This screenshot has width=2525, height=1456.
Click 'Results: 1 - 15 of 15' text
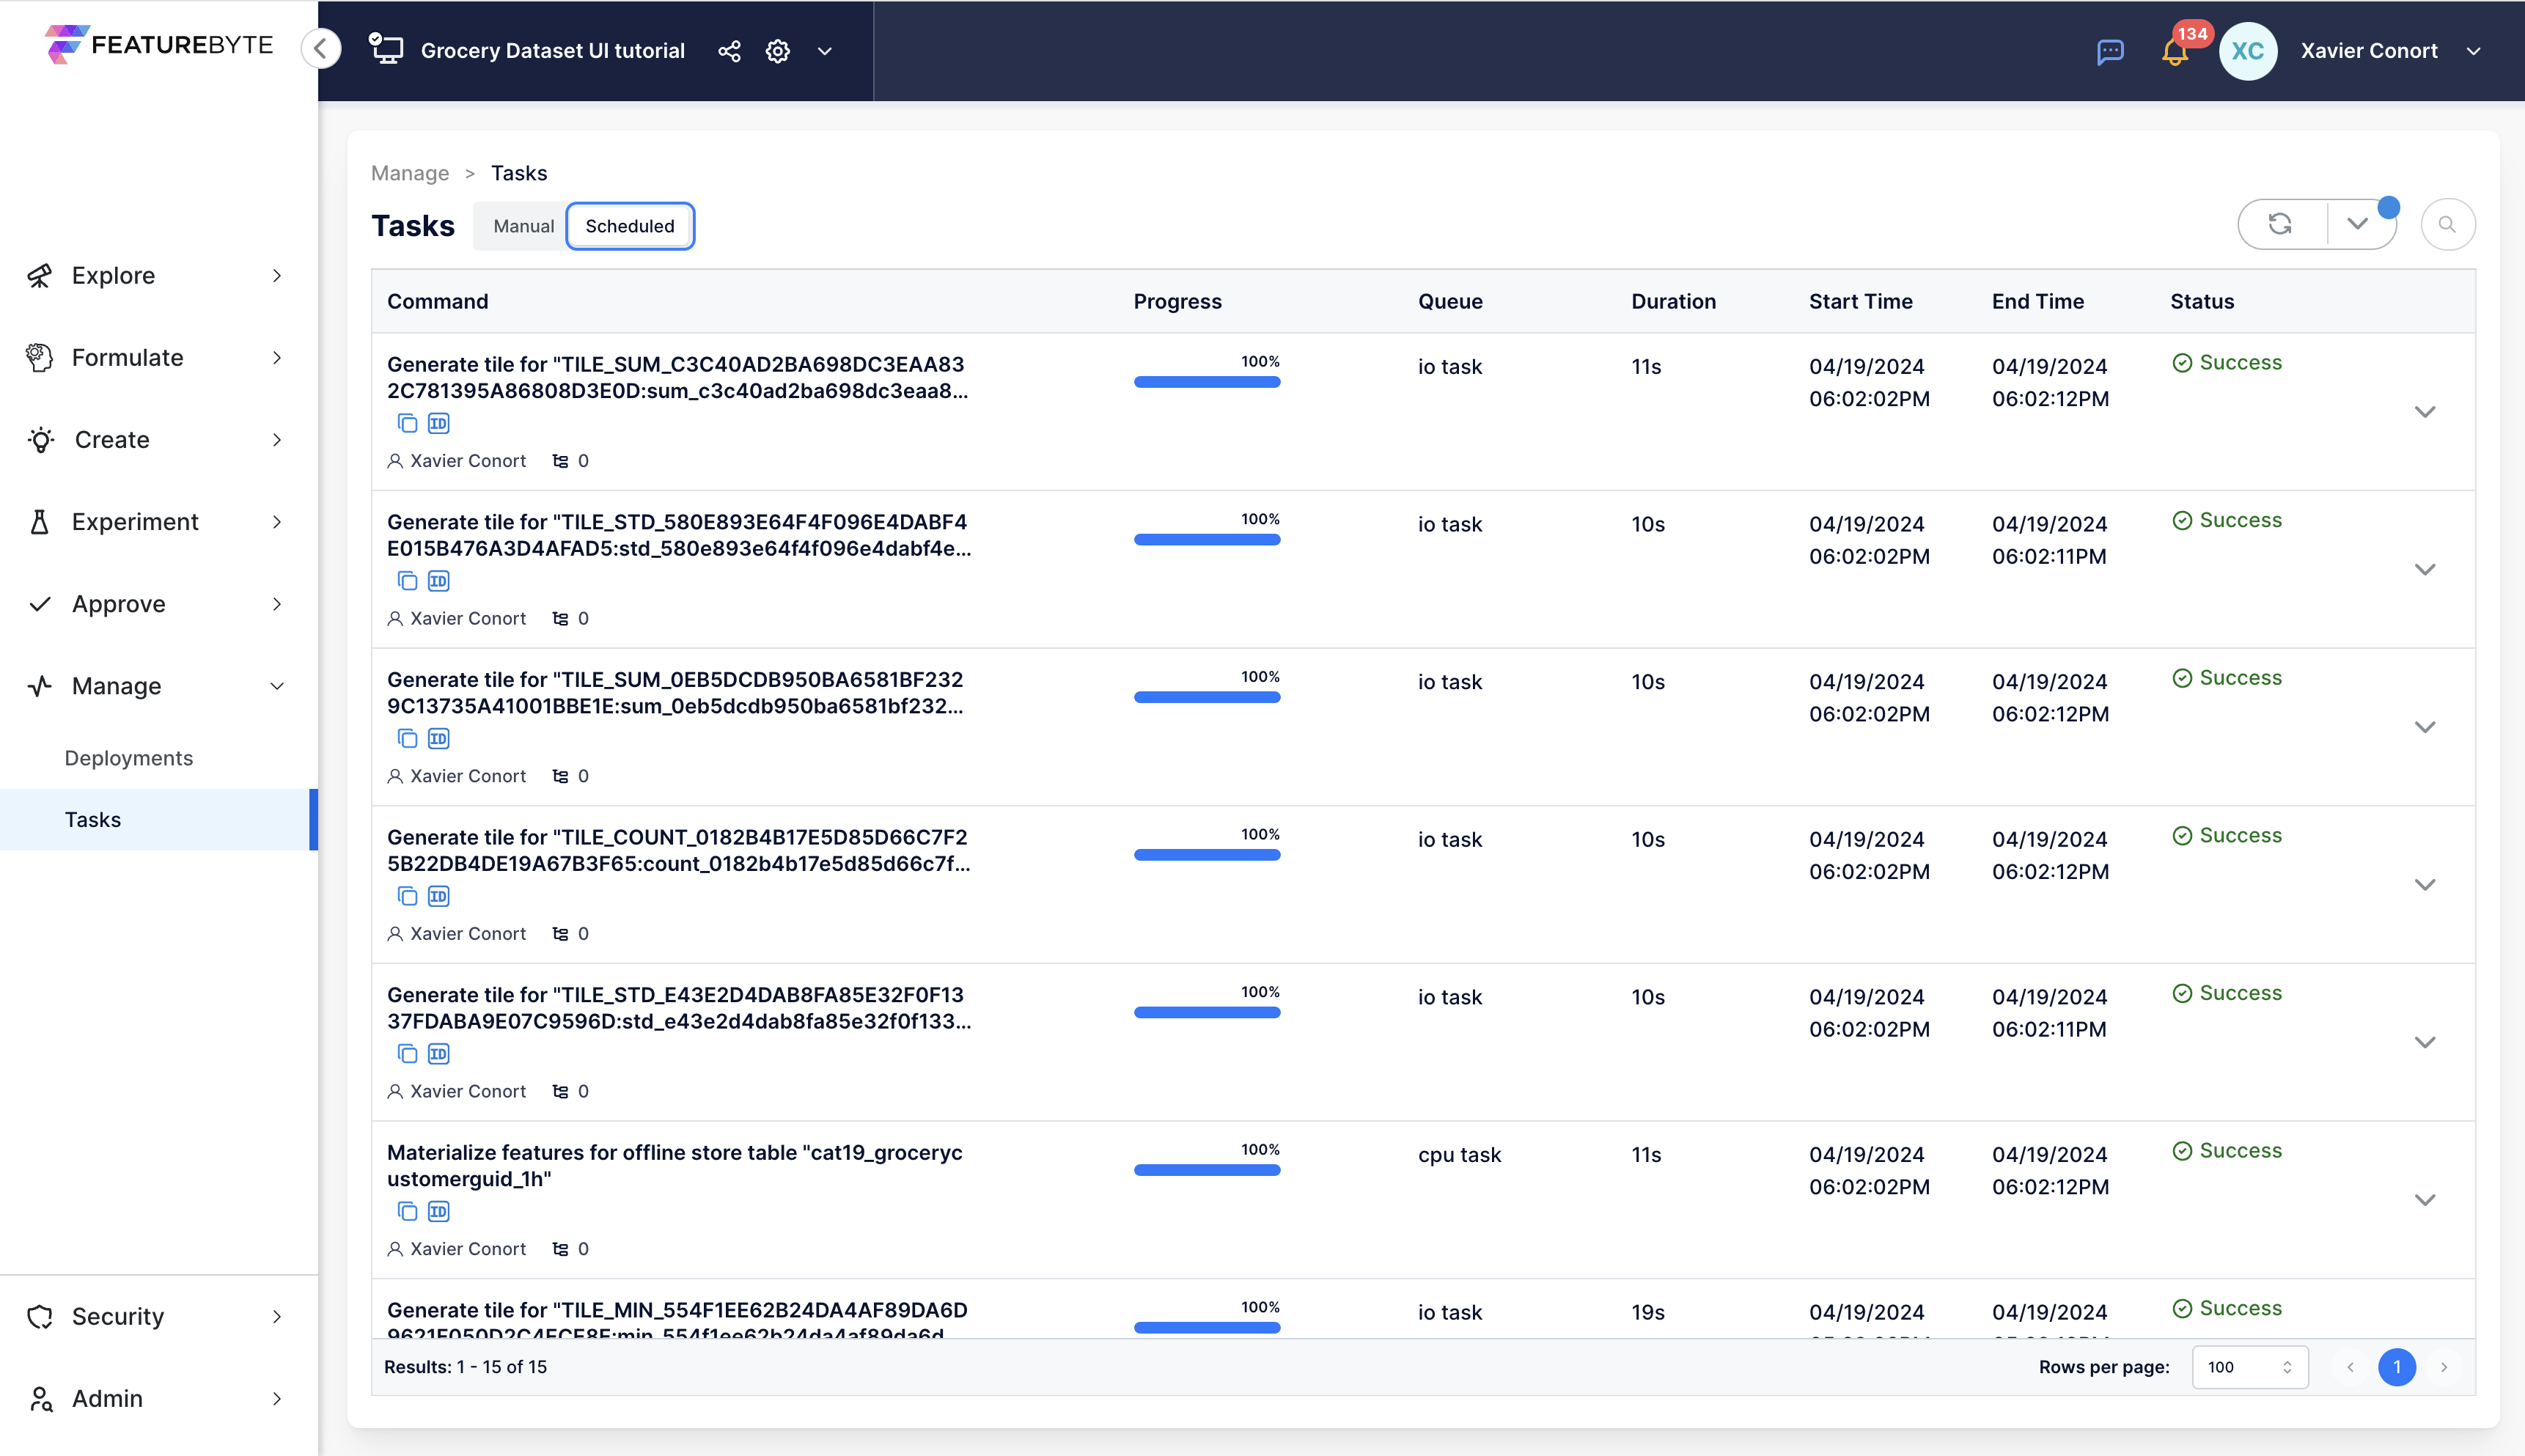coord(465,1367)
